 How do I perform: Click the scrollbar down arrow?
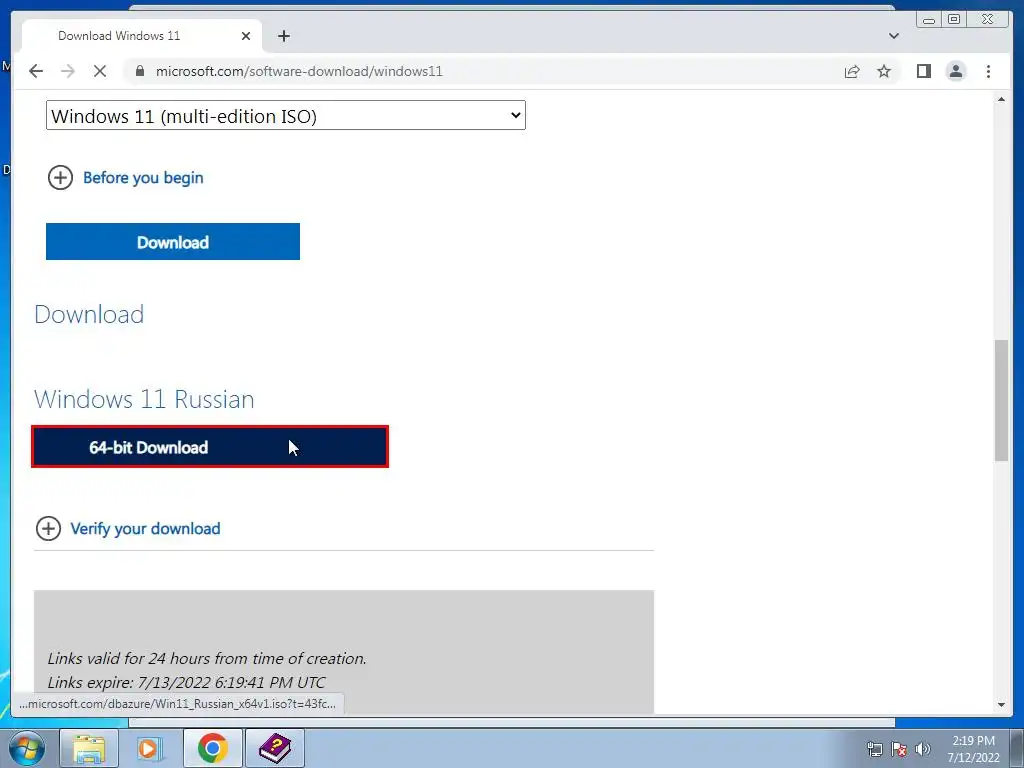[1001, 705]
